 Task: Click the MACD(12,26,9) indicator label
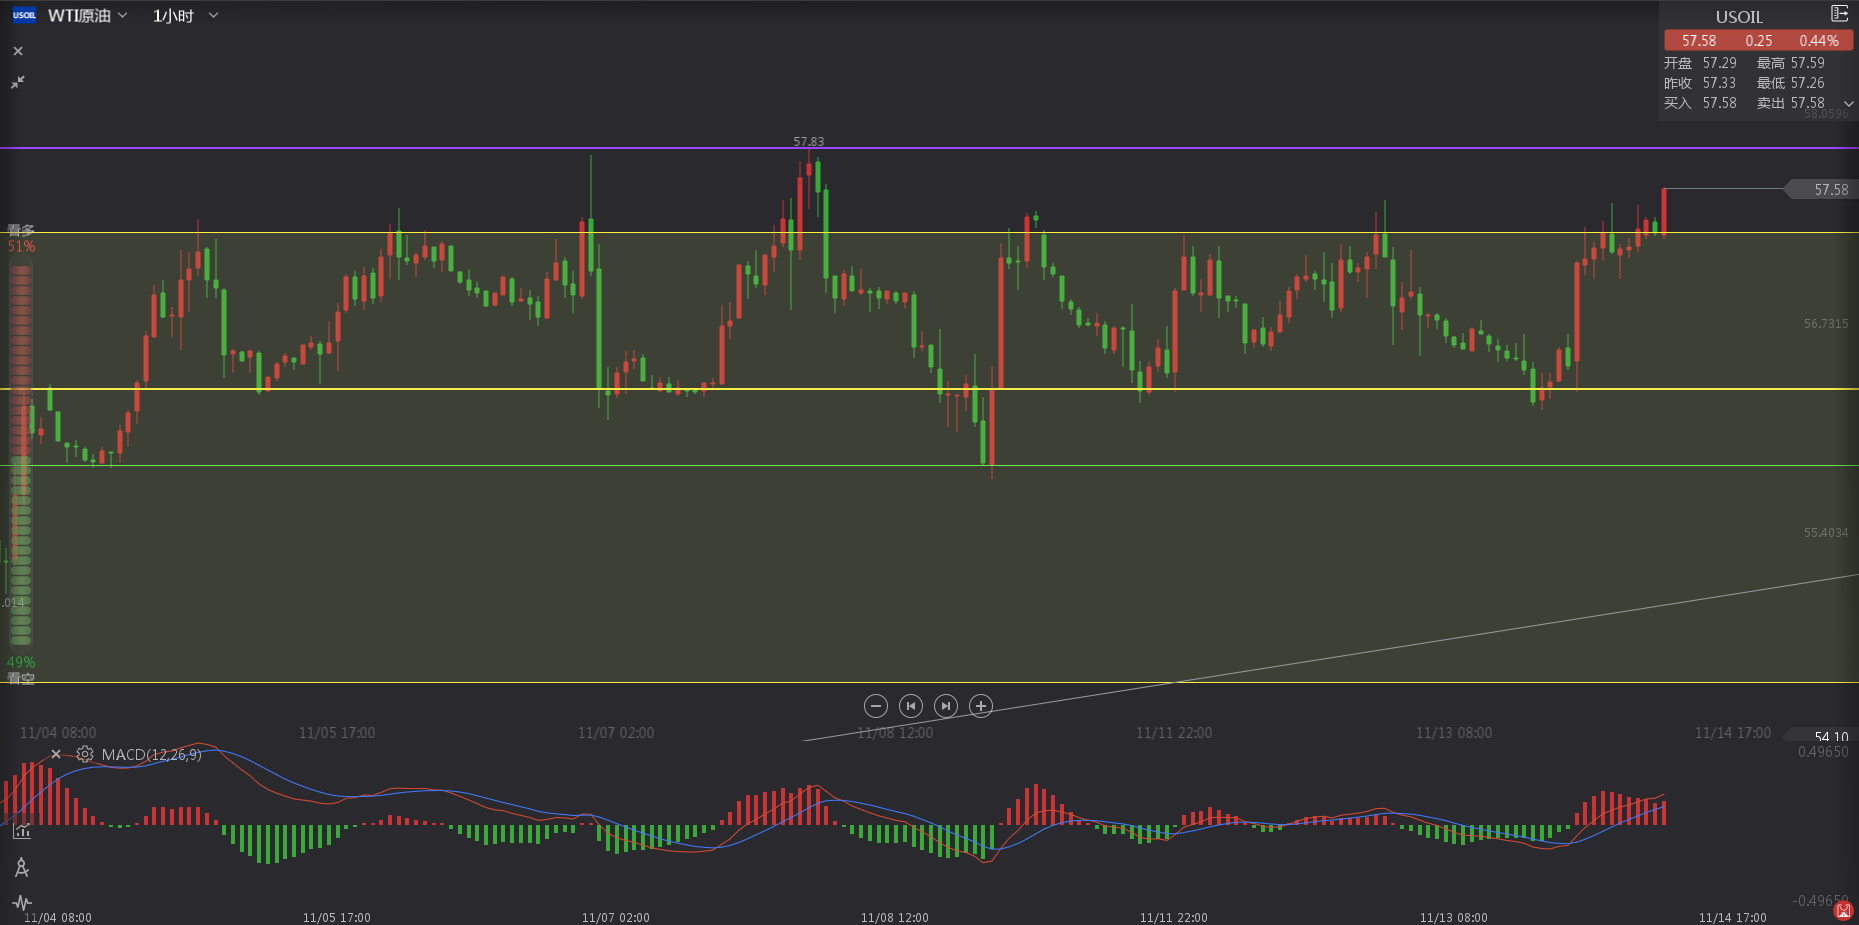coord(152,755)
